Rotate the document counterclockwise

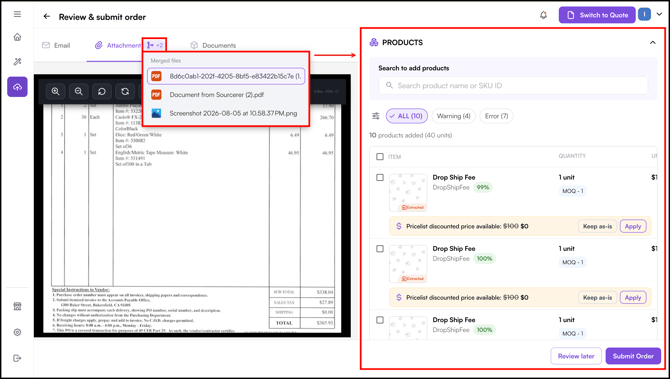pyautogui.click(x=102, y=91)
